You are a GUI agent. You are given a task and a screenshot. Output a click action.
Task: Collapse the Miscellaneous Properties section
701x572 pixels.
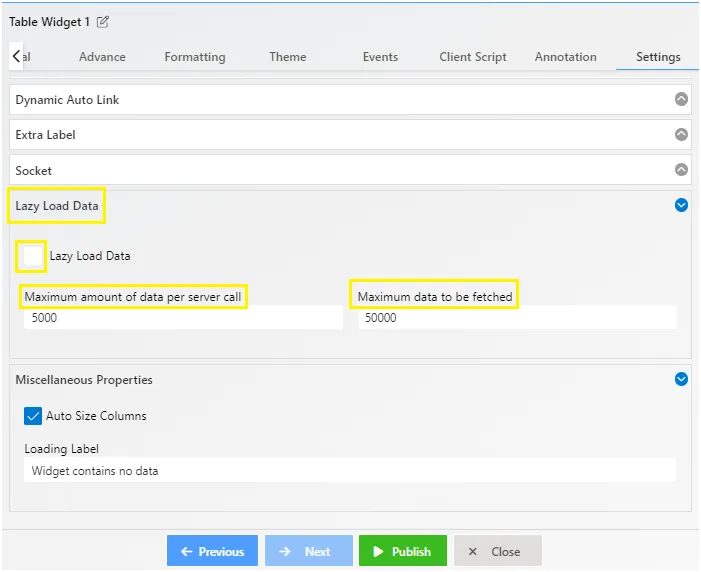[x=681, y=379]
